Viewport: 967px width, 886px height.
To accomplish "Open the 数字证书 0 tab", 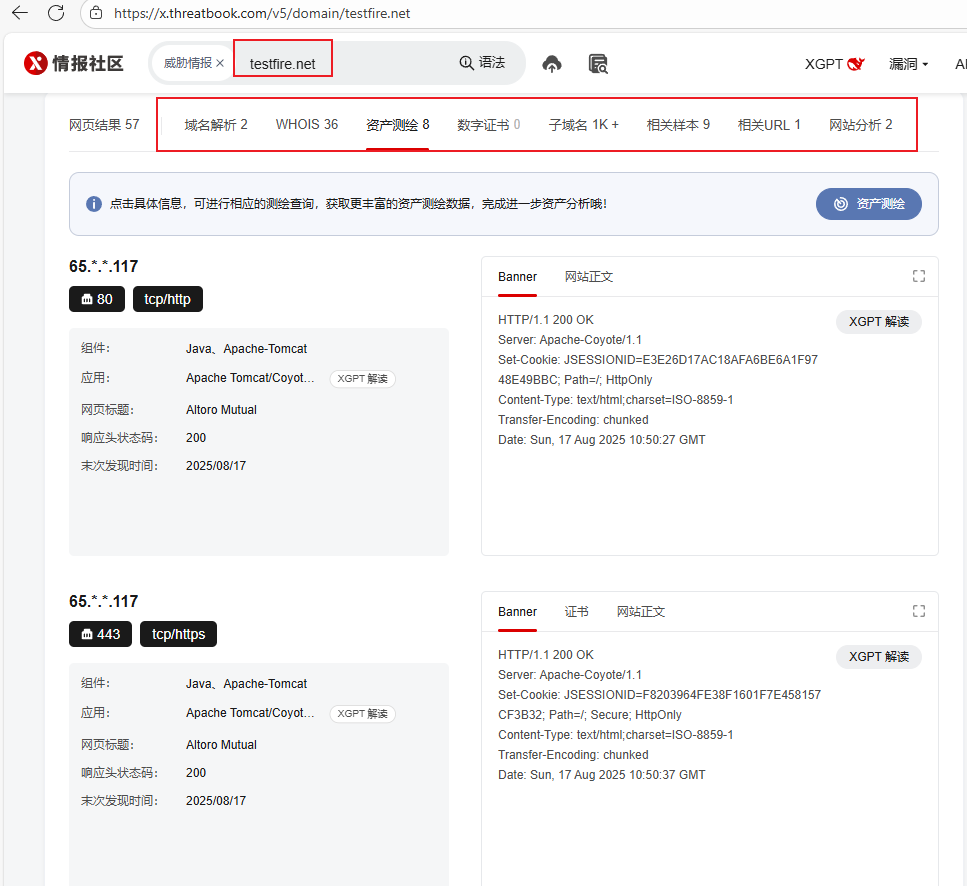I will [488, 125].
